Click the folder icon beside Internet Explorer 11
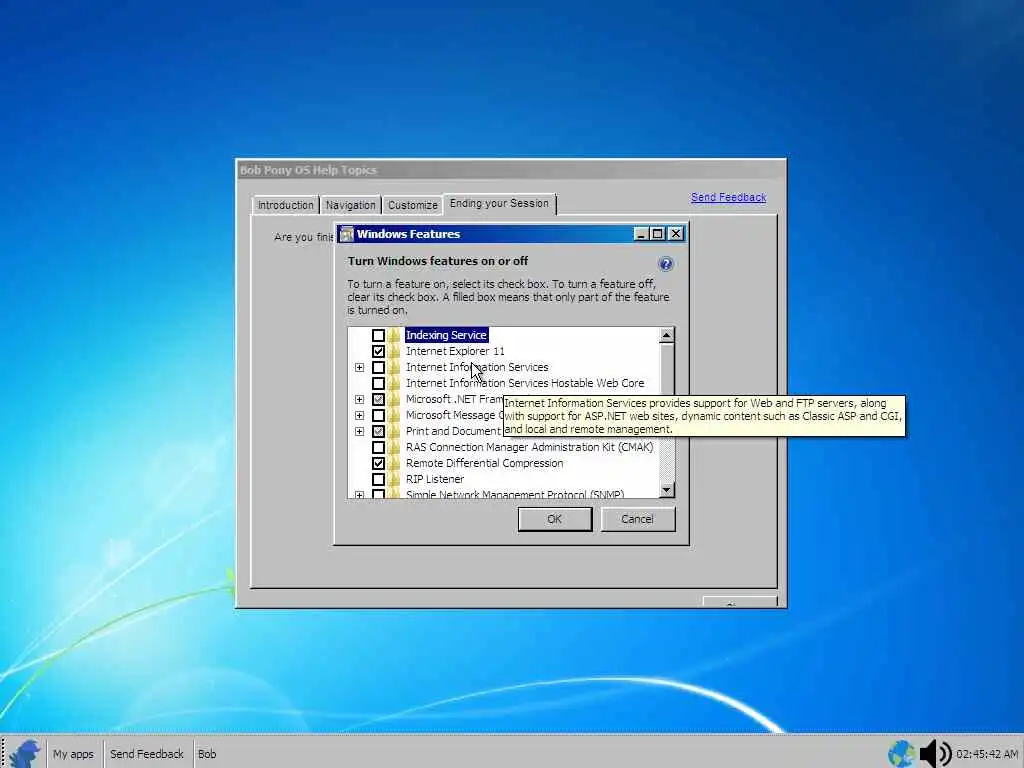This screenshot has width=1024, height=768. click(394, 351)
